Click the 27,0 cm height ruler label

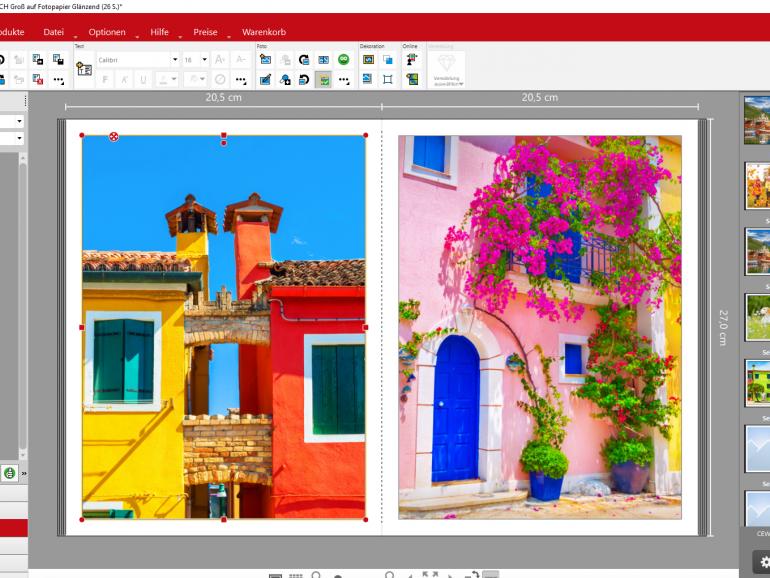click(x=723, y=328)
